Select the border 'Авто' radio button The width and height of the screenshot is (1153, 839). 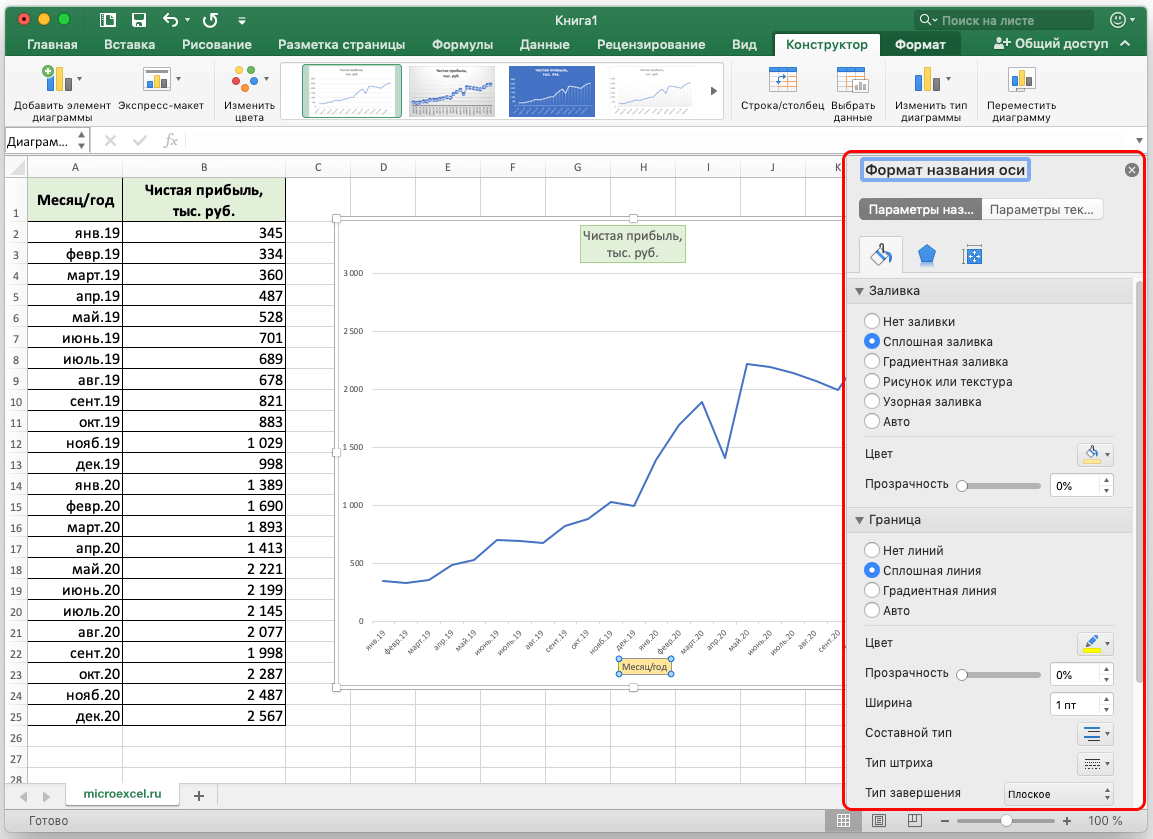point(871,610)
